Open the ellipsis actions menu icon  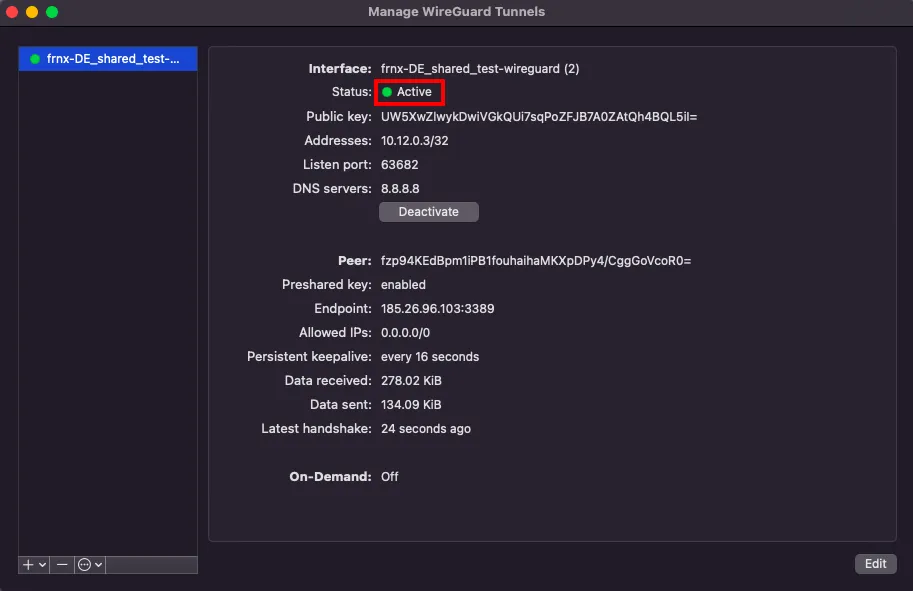(x=84, y=564)
